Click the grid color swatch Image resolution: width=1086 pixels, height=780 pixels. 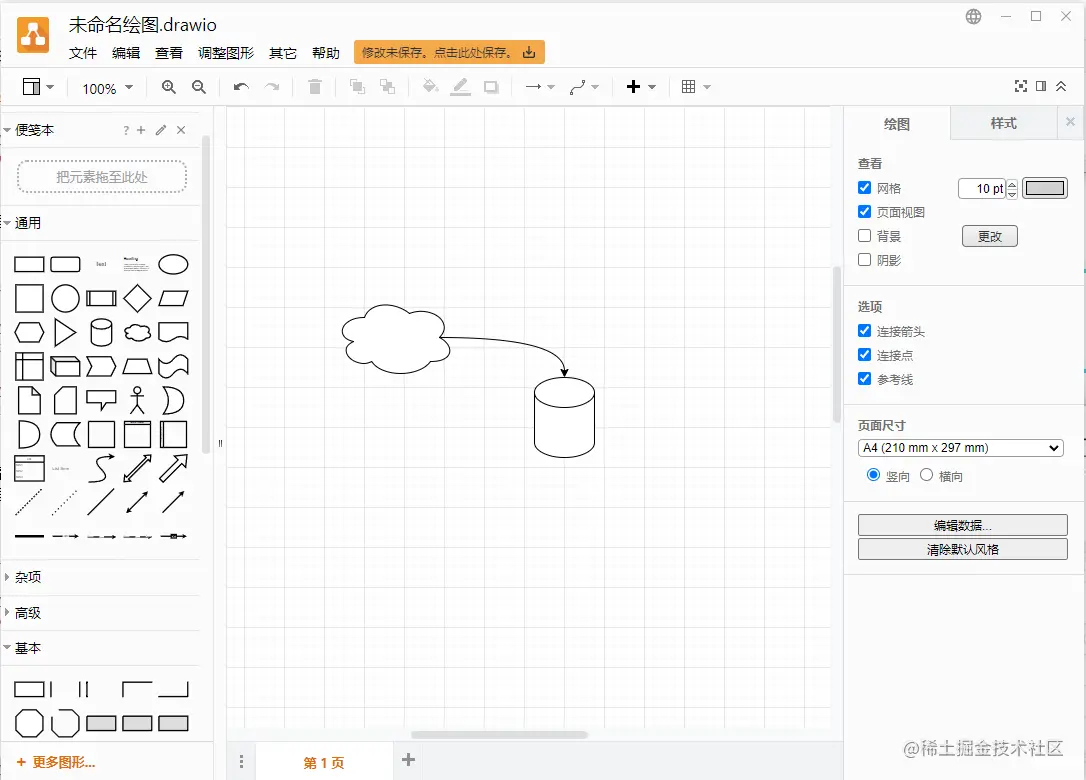click(1045, 188)
